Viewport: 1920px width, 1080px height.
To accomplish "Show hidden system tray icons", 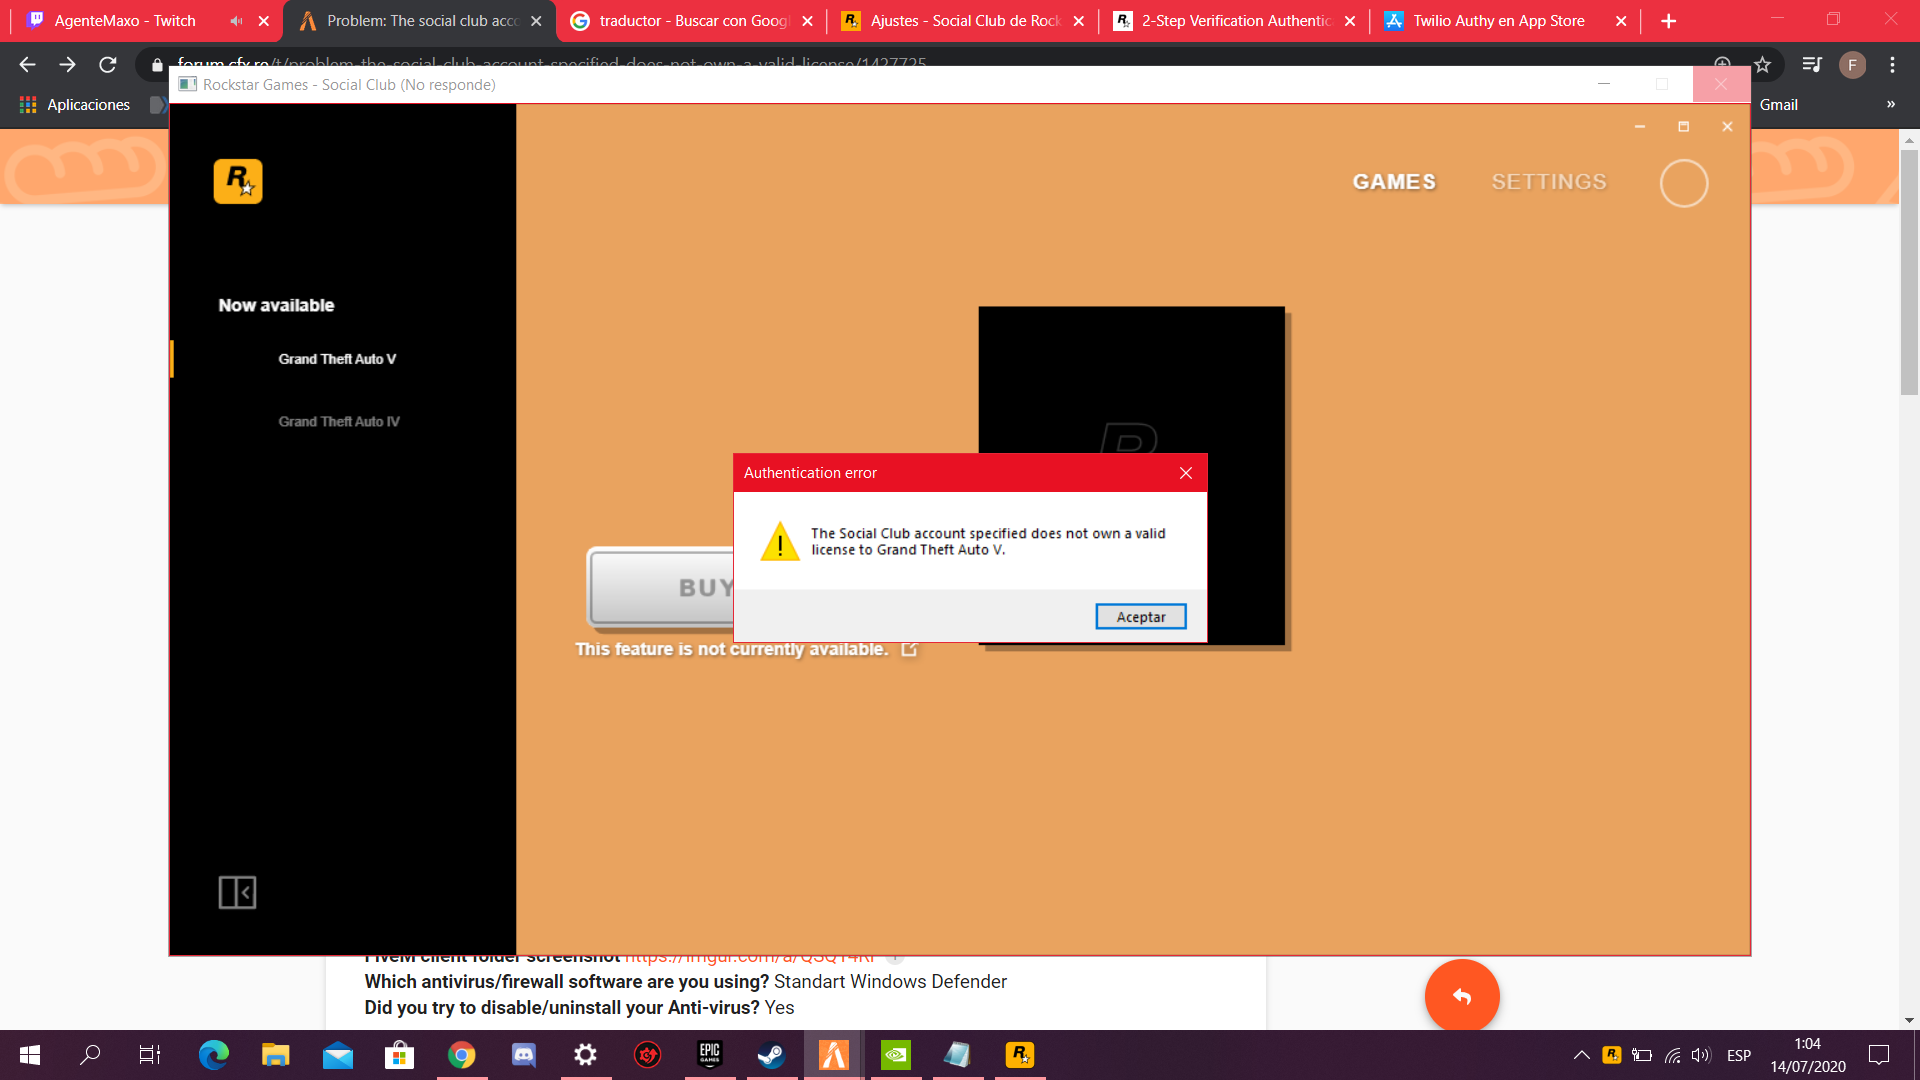I will (x=1581, y=1055).
